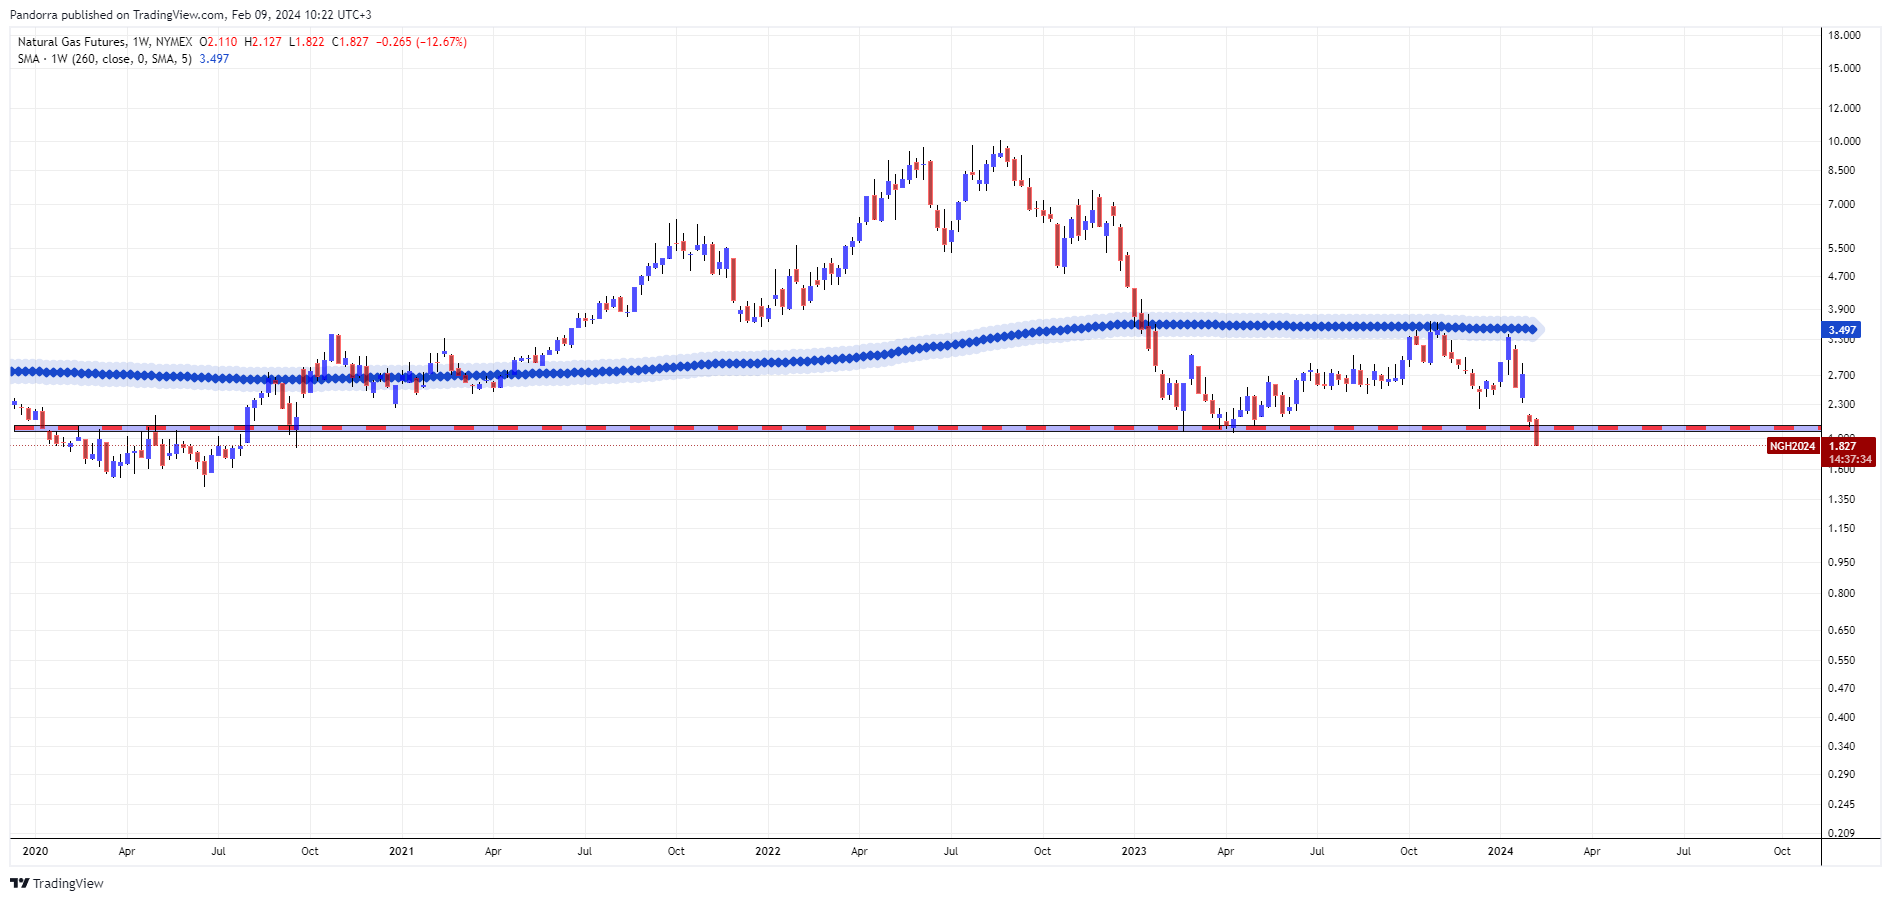The image size is (1891, 901).
Task: Click the red NGH2024 contract label
Action: pyautogui.click(x=1792, y=446)
